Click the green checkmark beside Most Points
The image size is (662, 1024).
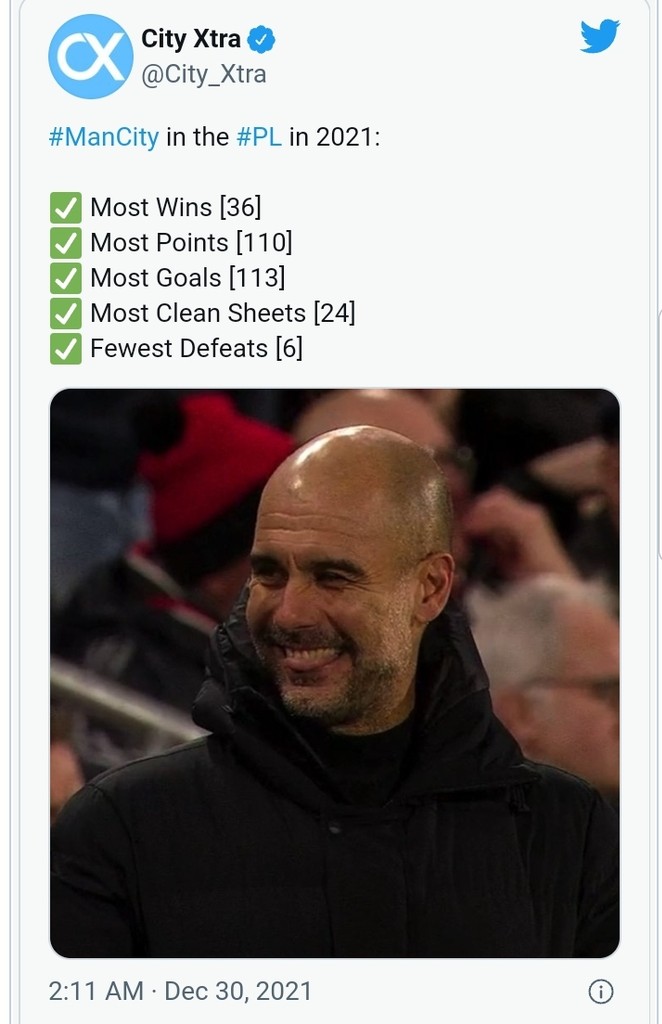coord(65,242)
